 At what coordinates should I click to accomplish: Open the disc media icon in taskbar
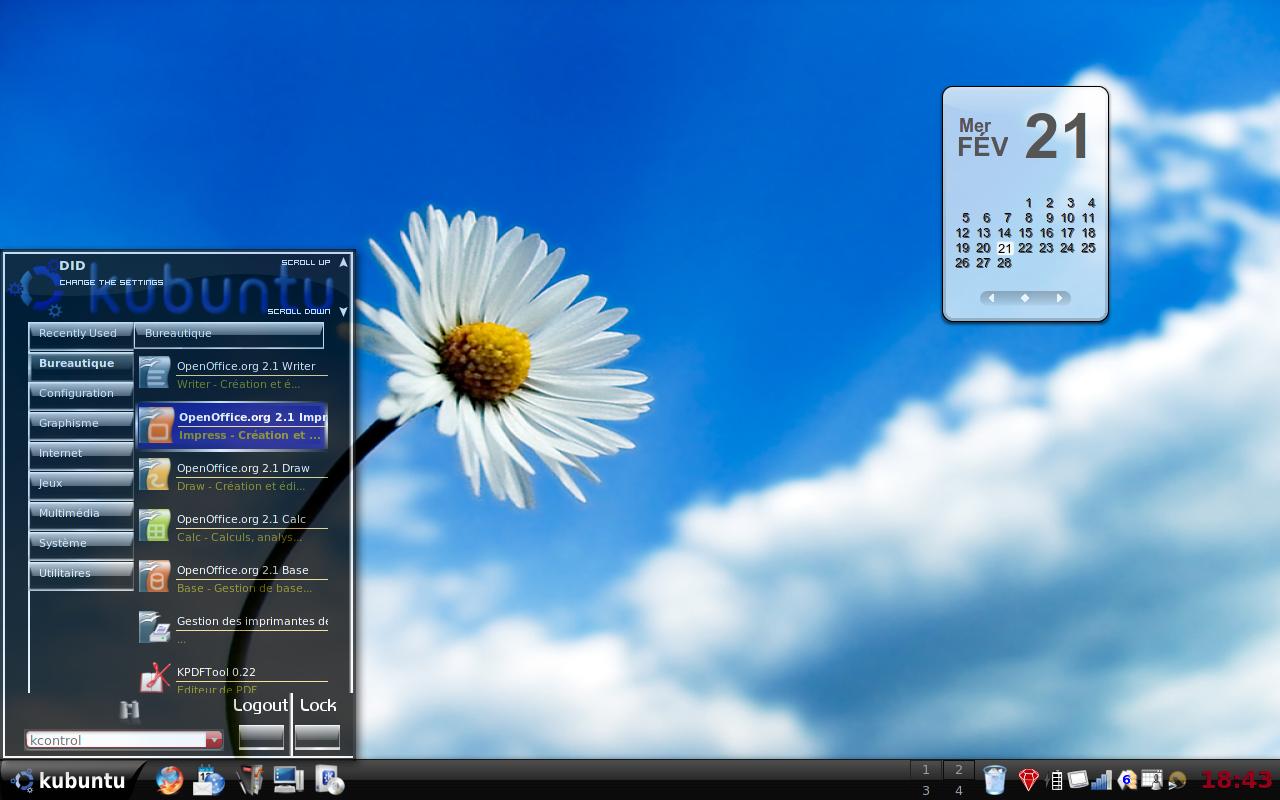[x=329, y=780]
